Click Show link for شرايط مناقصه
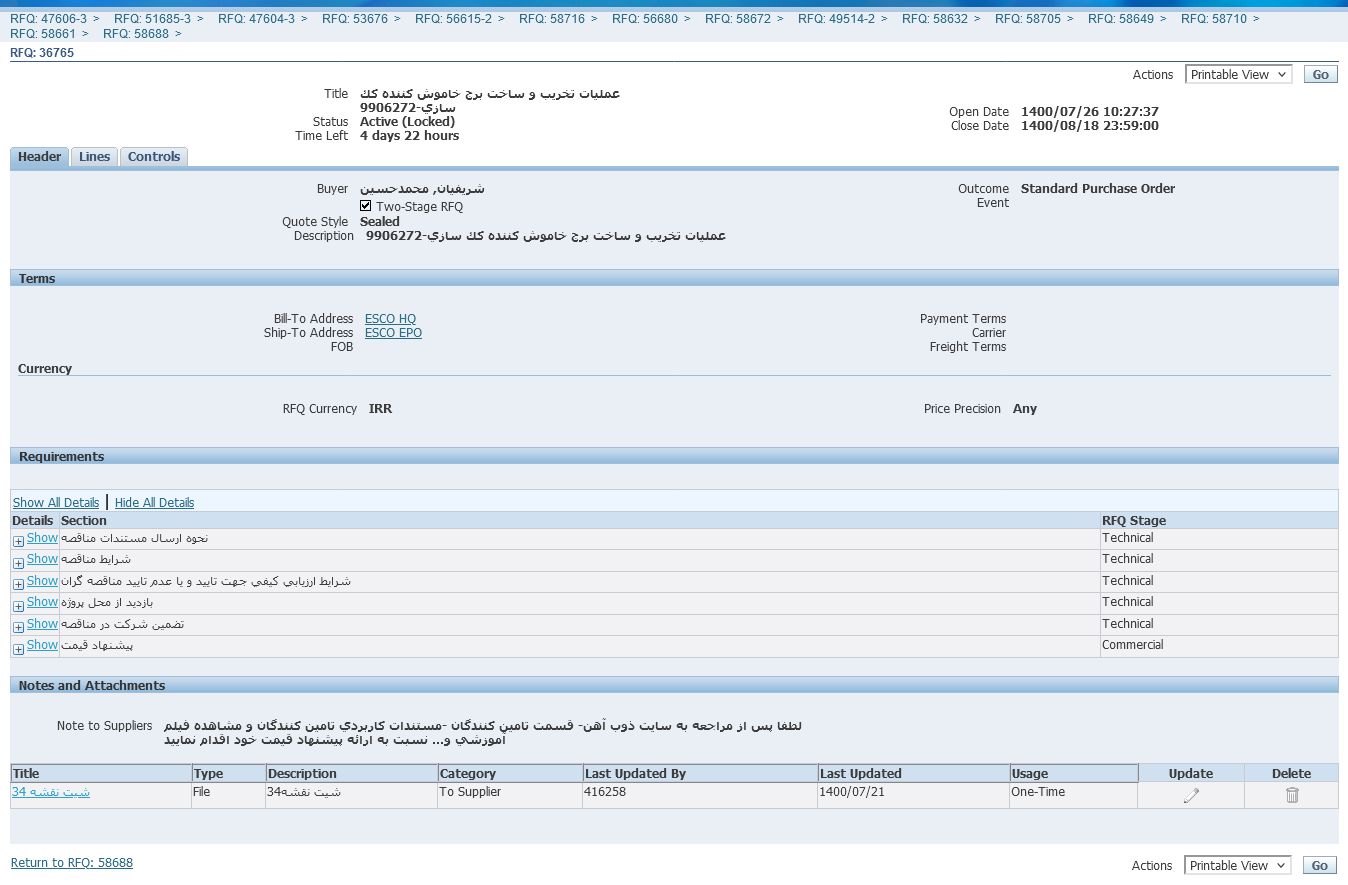Viewport: 1348px width, 885px height. click(42, 559)
